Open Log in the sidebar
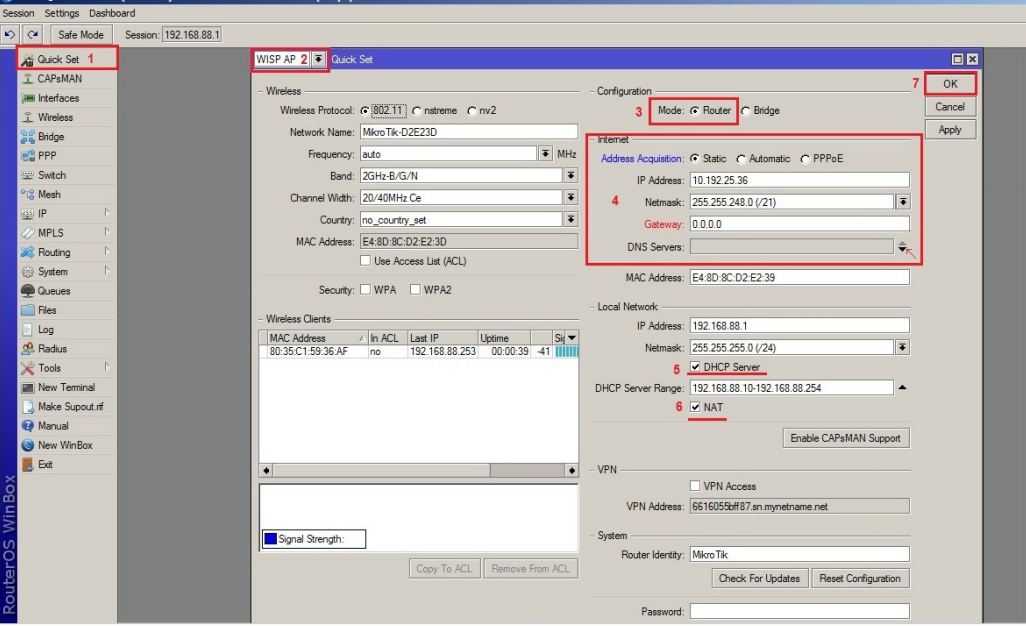Screen dimensions: 1026x626 tap(67, 329)
